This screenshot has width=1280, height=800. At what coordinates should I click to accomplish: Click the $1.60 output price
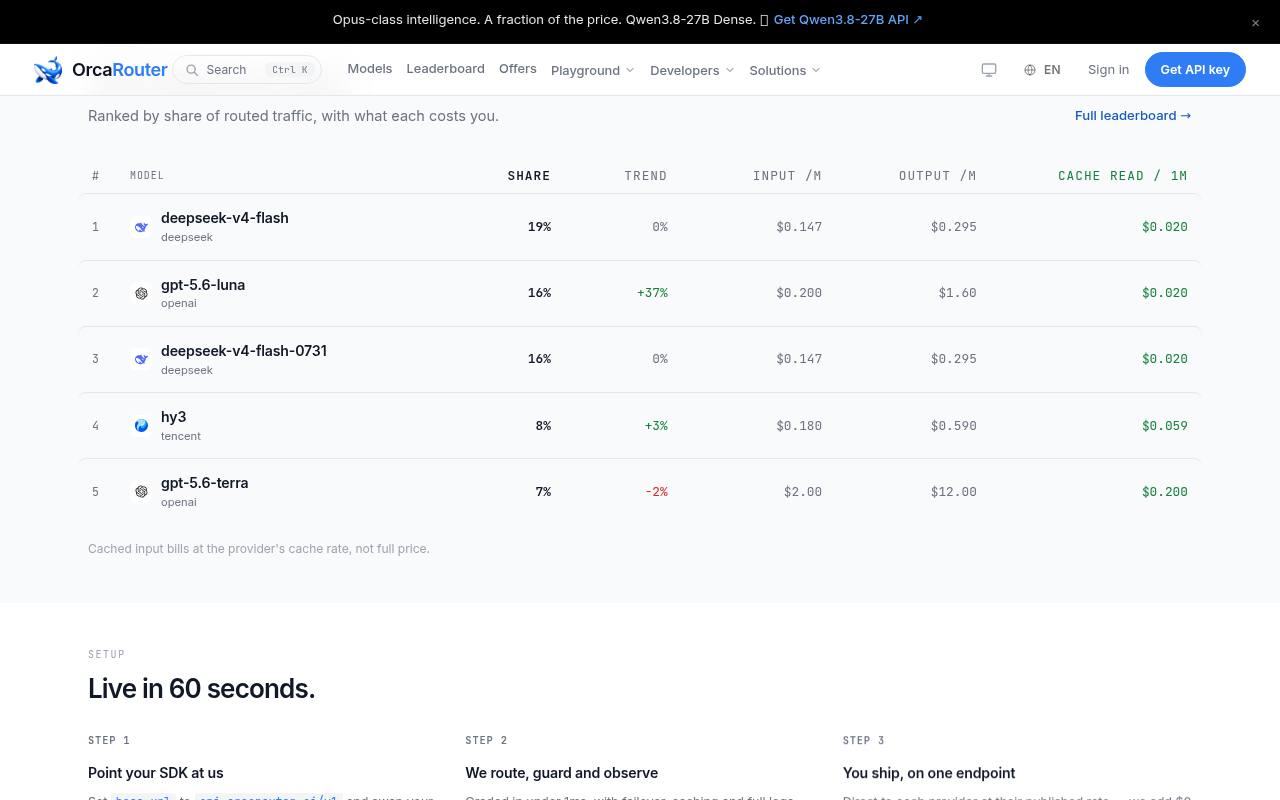[x=957, y=293]
